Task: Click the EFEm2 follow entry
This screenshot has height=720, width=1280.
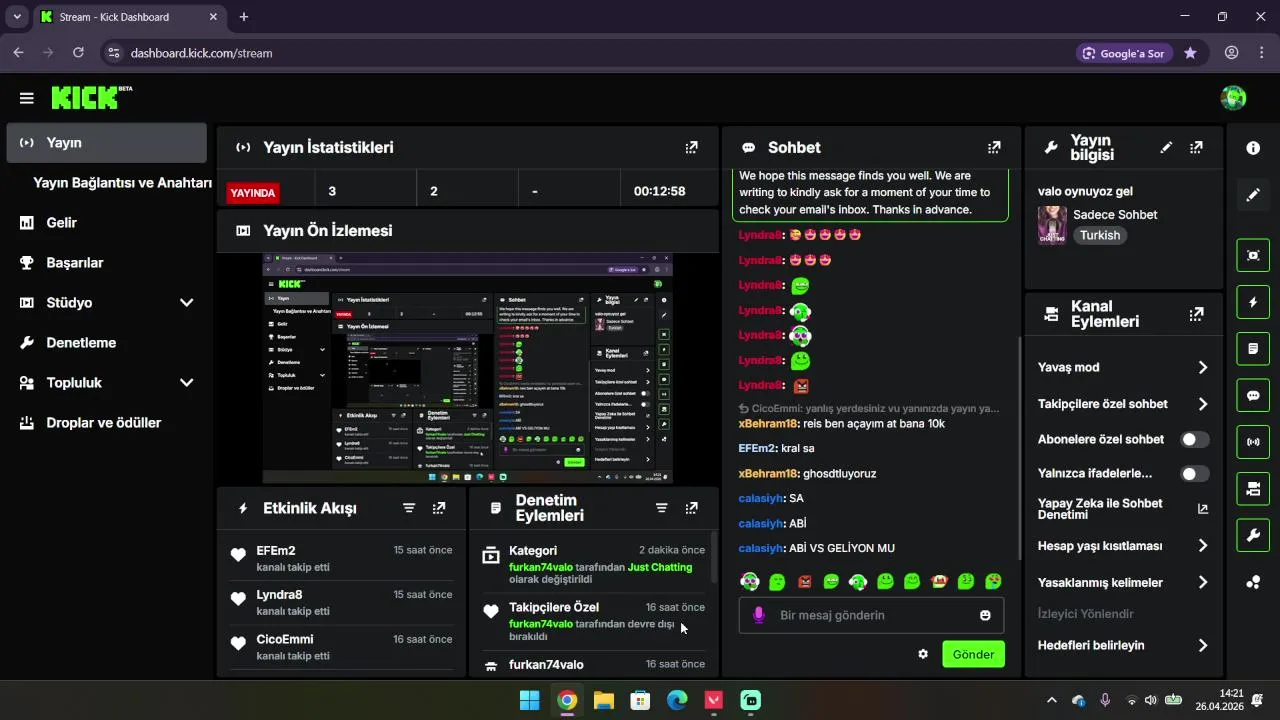Action: point(341,558)
